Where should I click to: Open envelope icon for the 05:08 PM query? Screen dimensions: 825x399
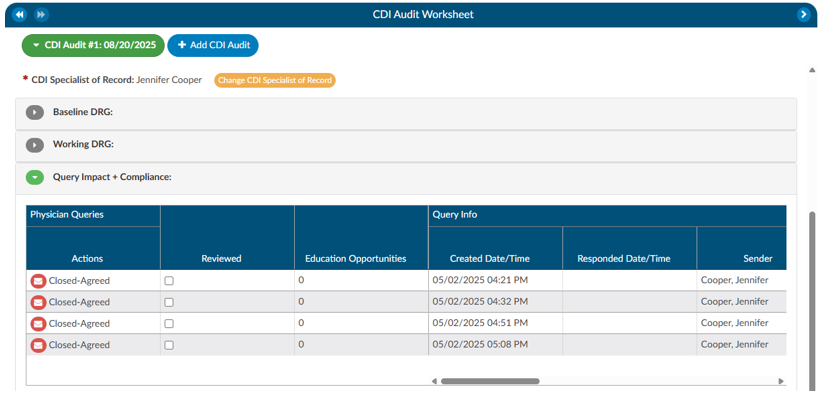38,345
